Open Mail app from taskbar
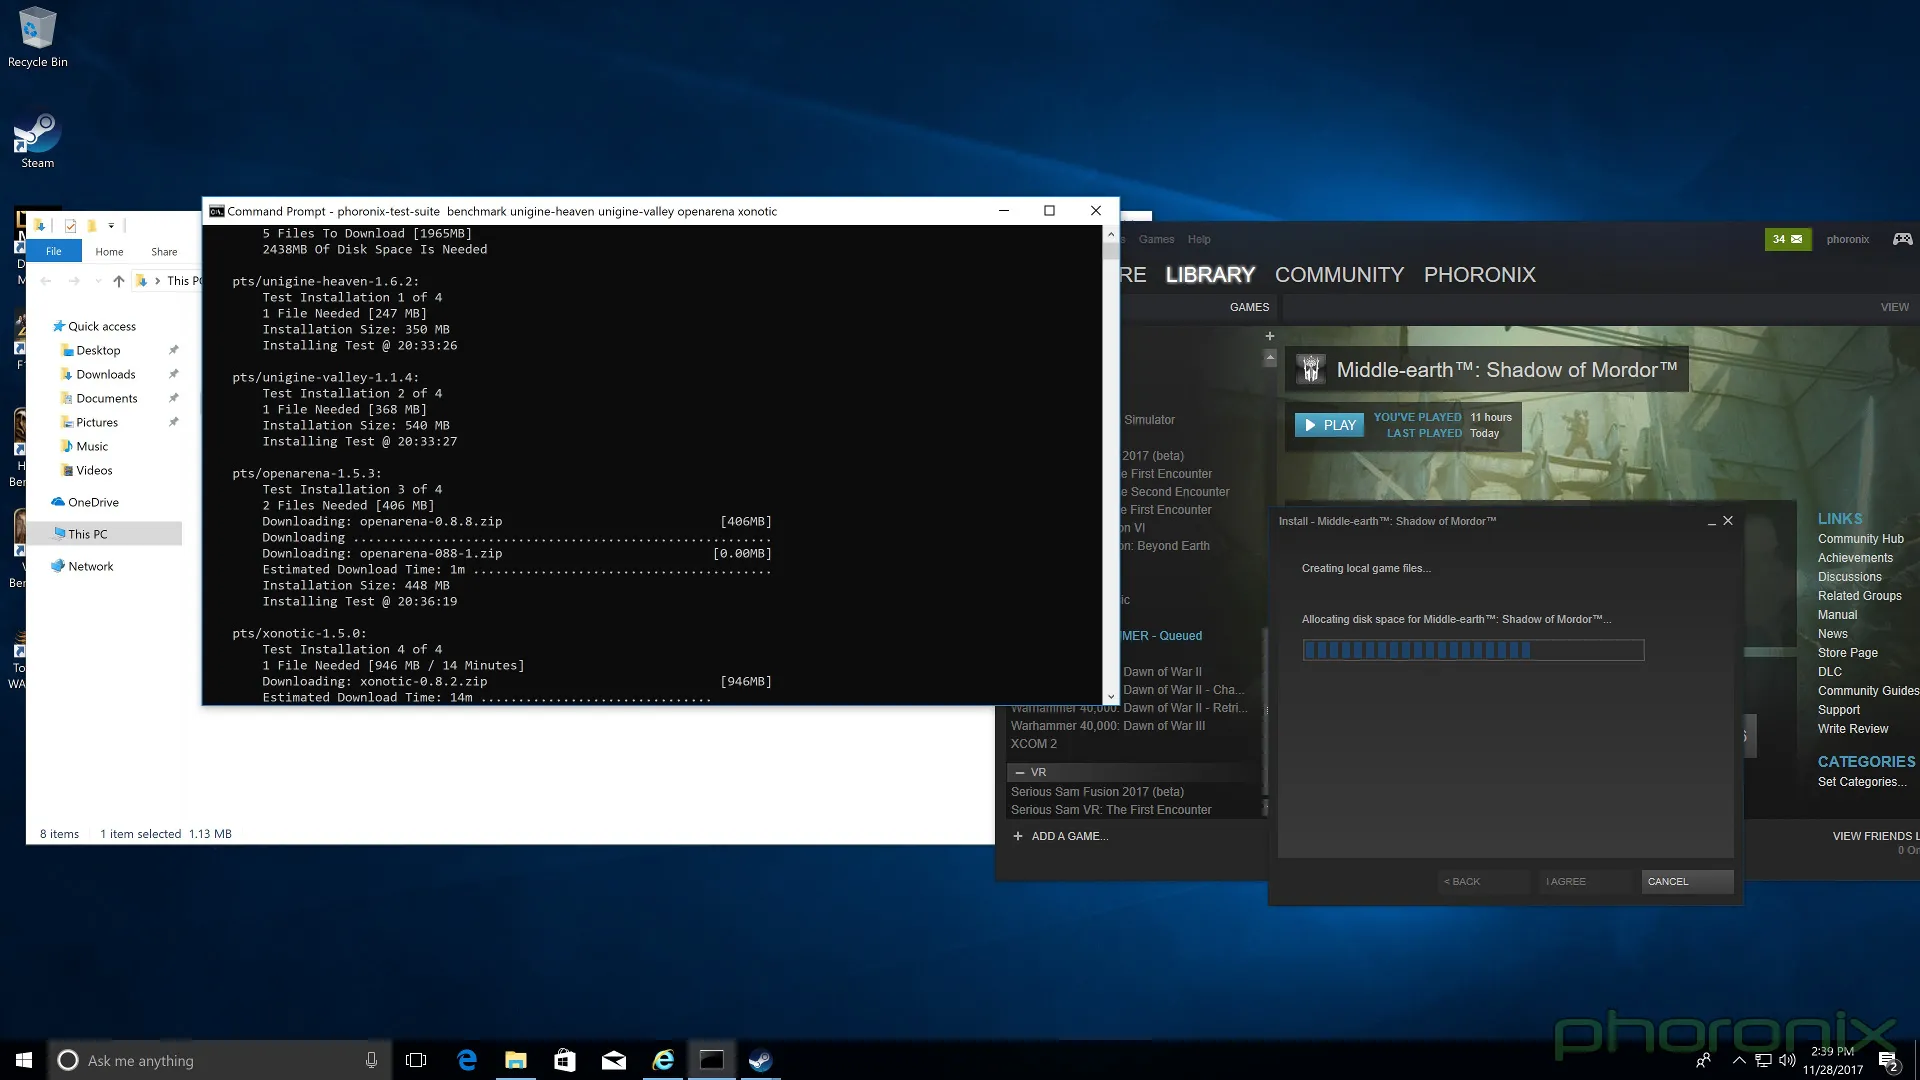The height and width of the screenshot is (1080, 1920). pyautogui.click(x=613, y=1060)
